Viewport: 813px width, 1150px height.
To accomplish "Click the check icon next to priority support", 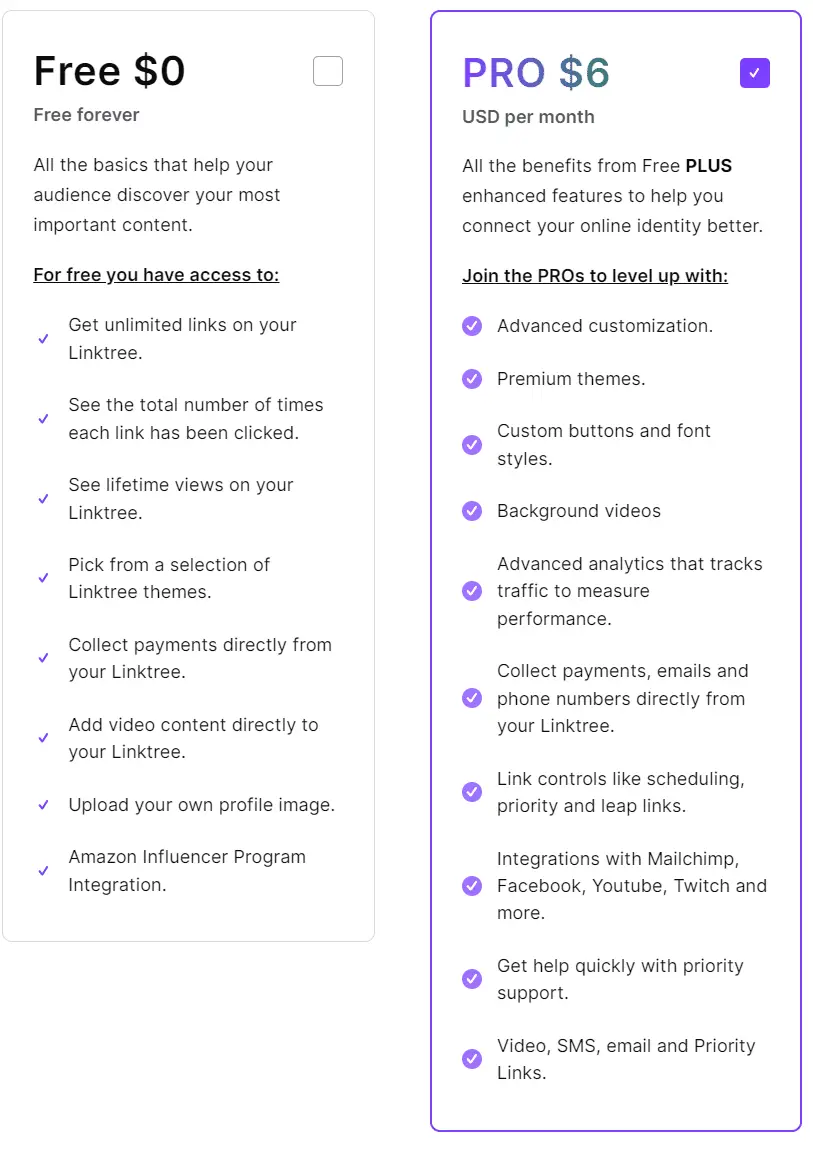I will click(x=472, y=978).
